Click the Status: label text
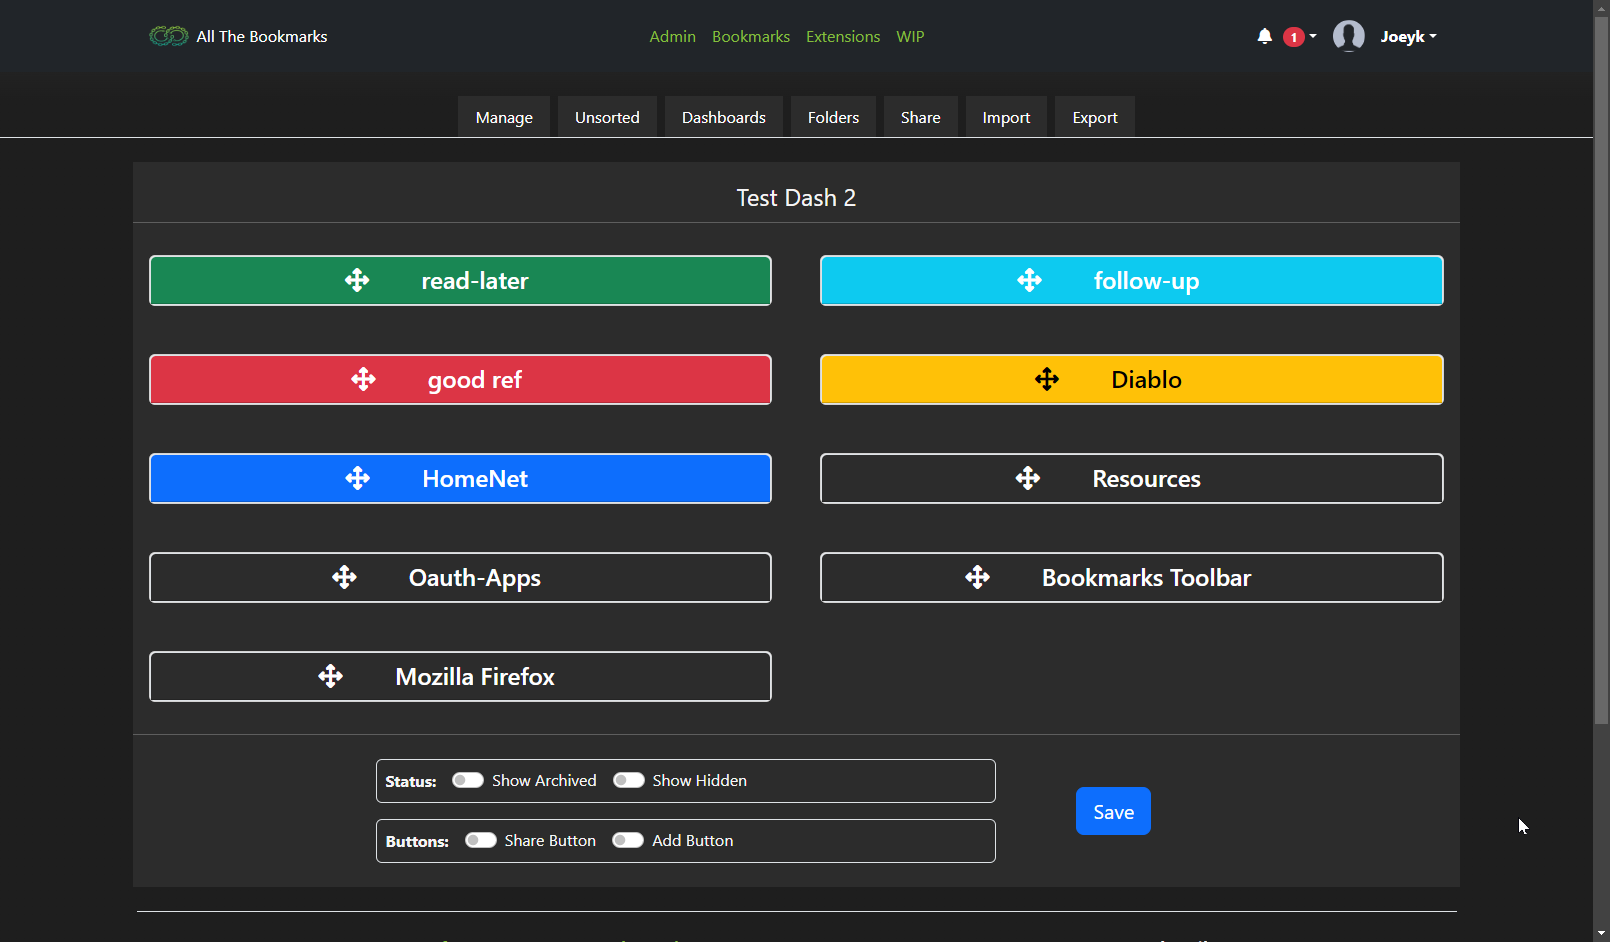Image resolution: width=1610 pixels, height=942 pixels. [x=411, y=781]
